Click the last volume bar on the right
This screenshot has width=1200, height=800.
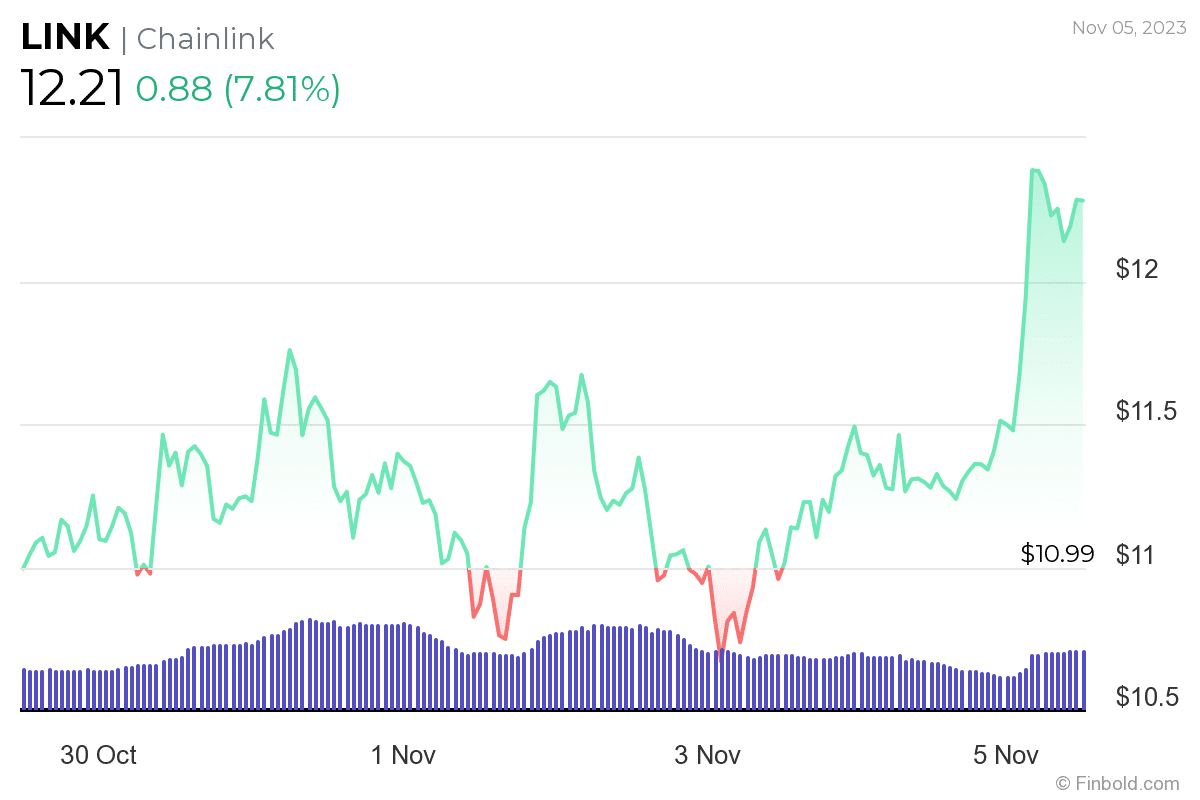click(1083, 680)
